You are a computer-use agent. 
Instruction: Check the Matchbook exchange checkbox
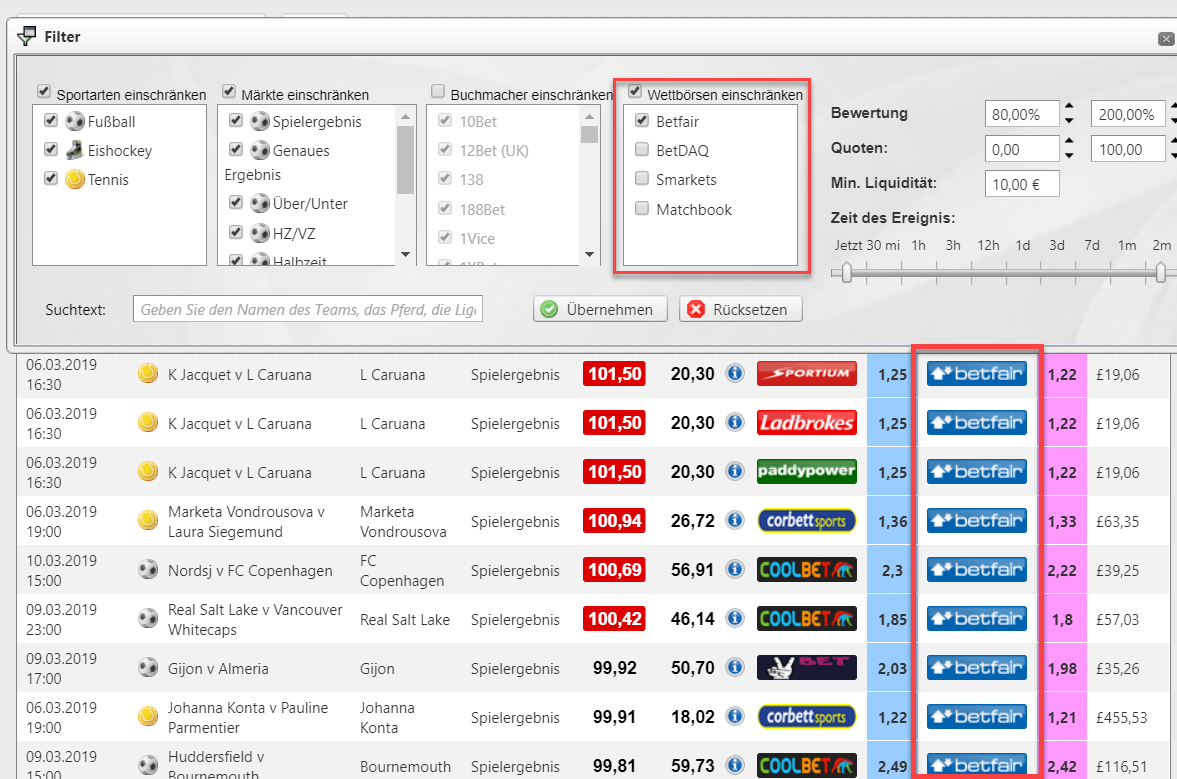tap(642, 208)
